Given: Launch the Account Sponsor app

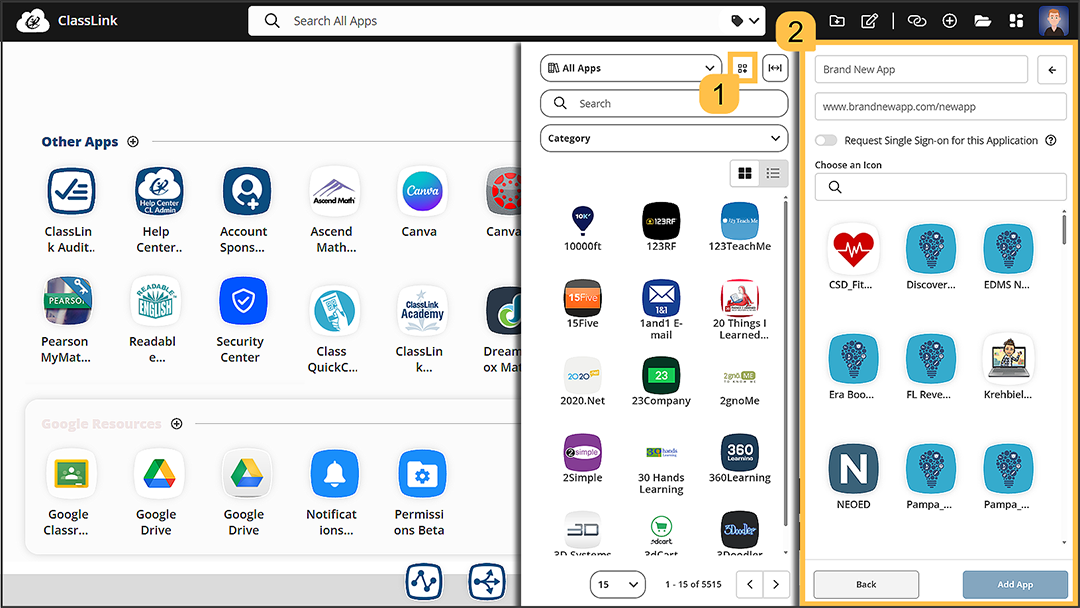Looking at the screenshot, I should (x=246, y=191).
